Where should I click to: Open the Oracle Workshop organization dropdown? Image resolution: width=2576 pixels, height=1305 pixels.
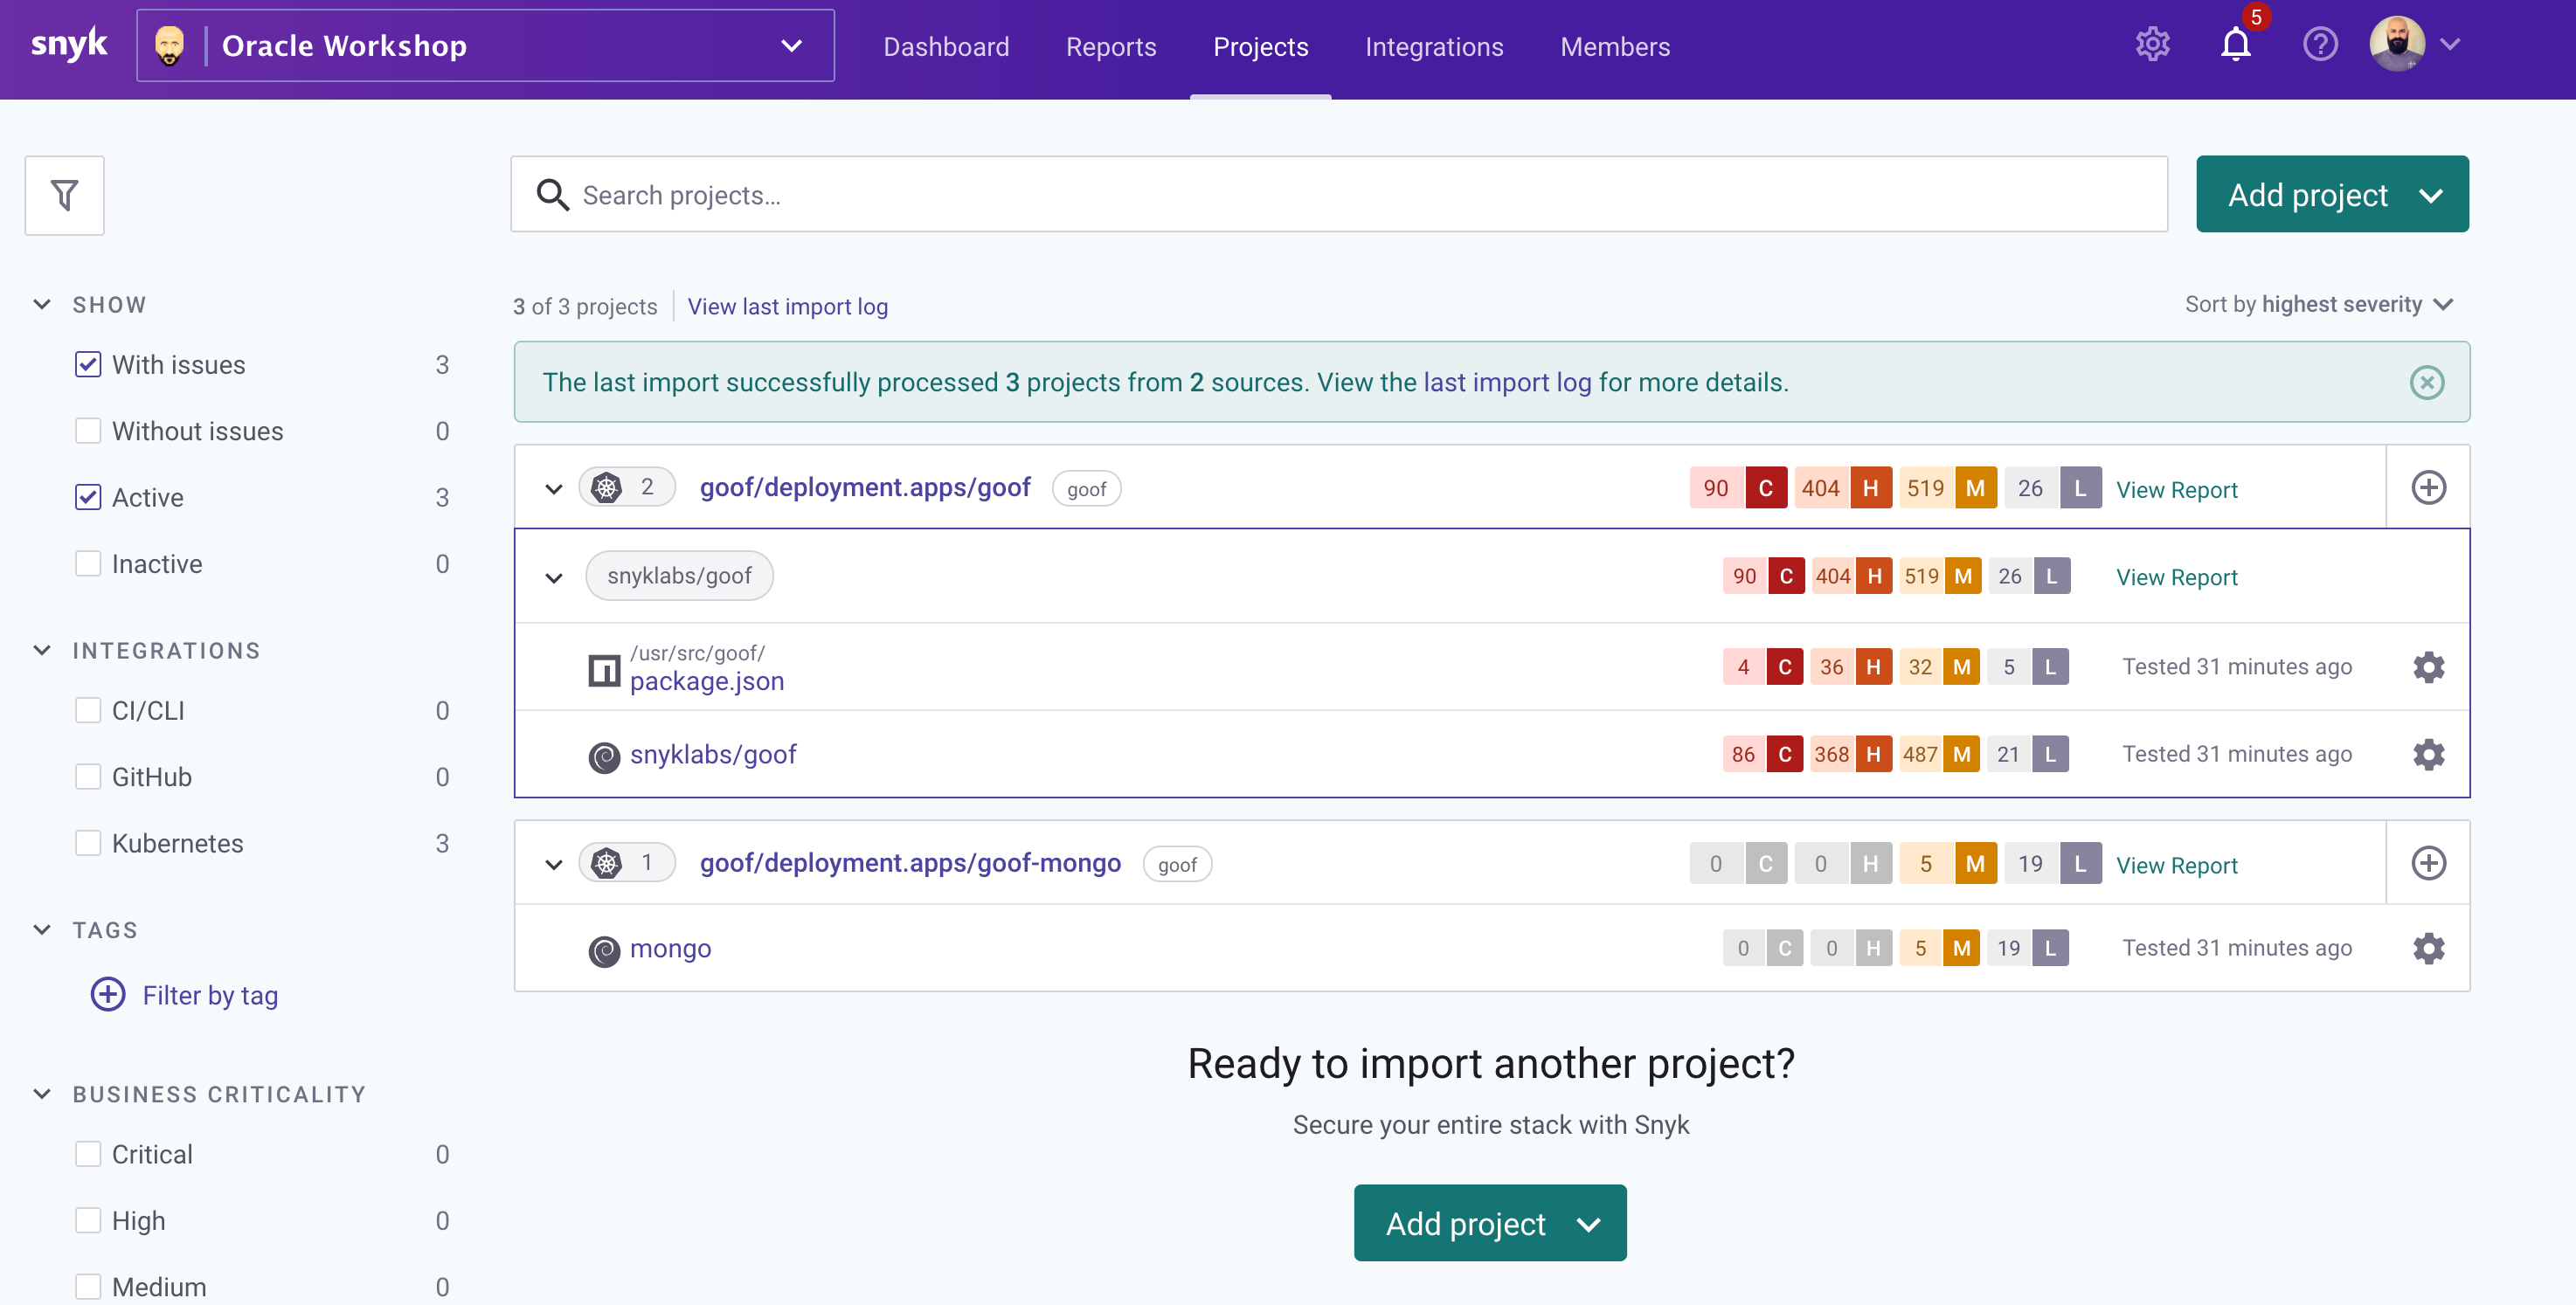pos(791,46)
